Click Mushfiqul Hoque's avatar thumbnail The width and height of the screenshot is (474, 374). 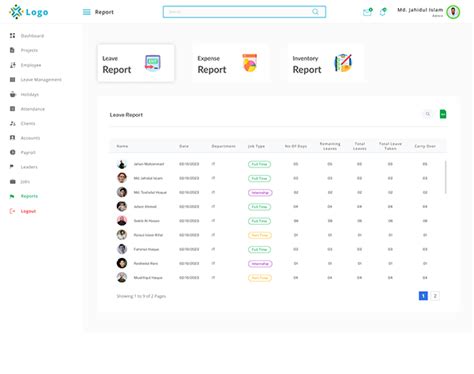click(122, 277)
